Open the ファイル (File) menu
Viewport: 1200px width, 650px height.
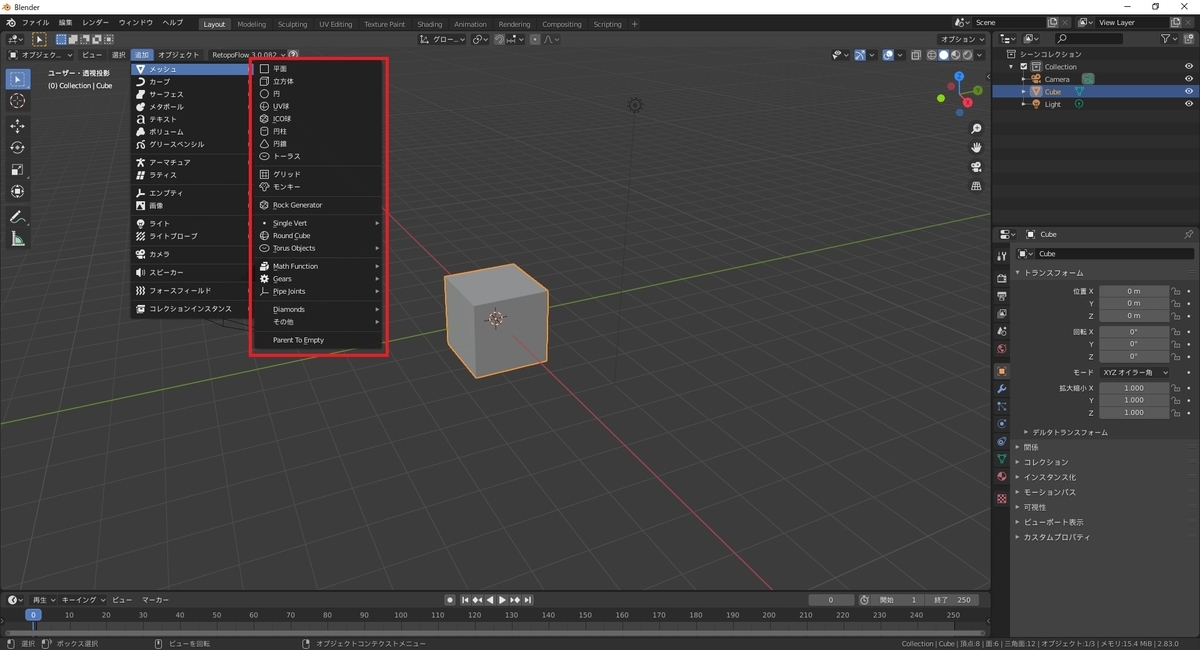34,22
